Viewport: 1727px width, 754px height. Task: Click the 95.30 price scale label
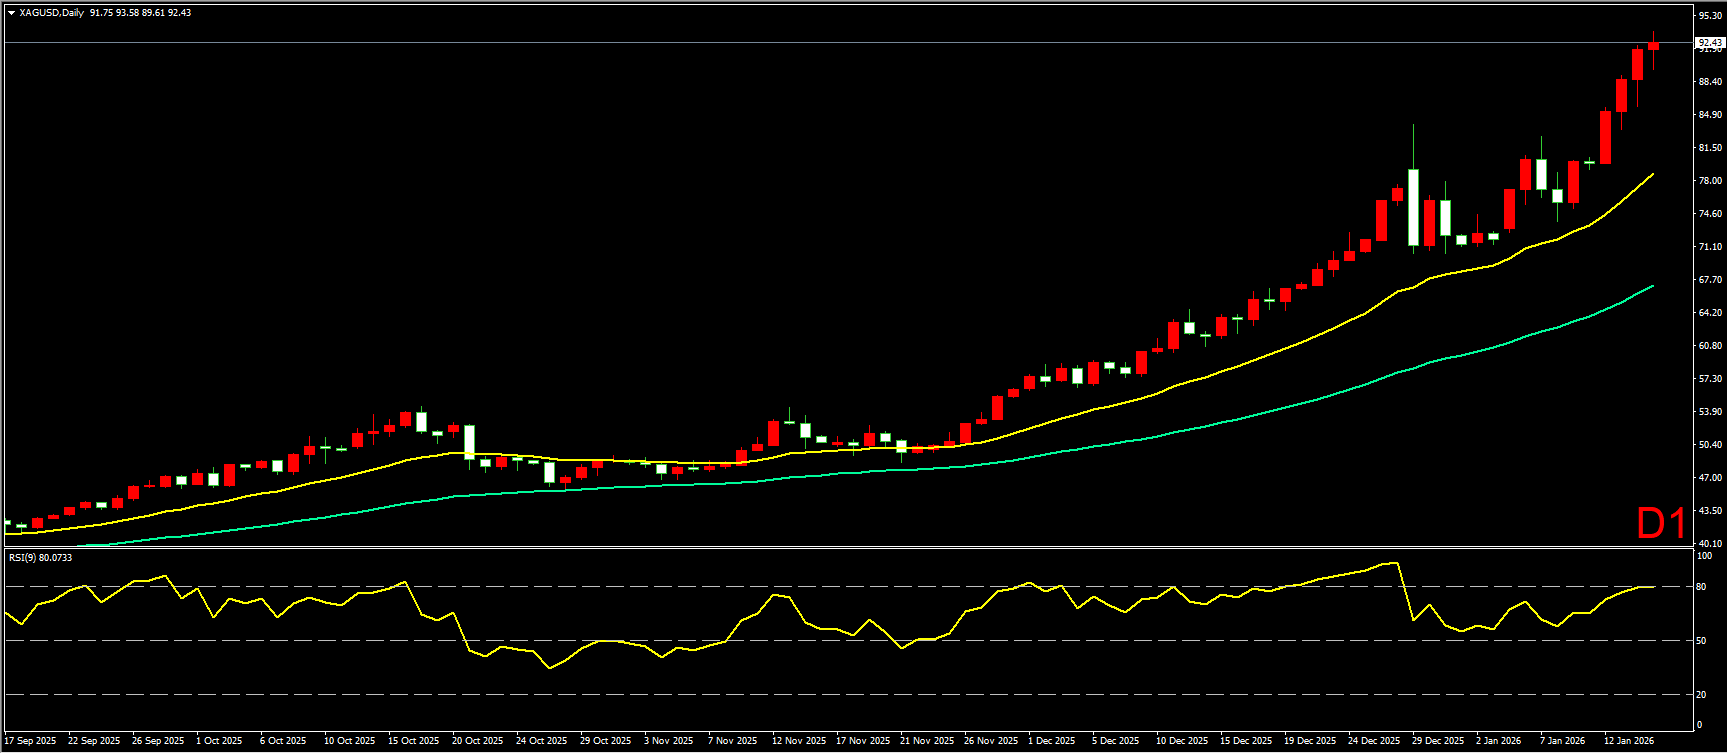click(x=1709, y=16)
